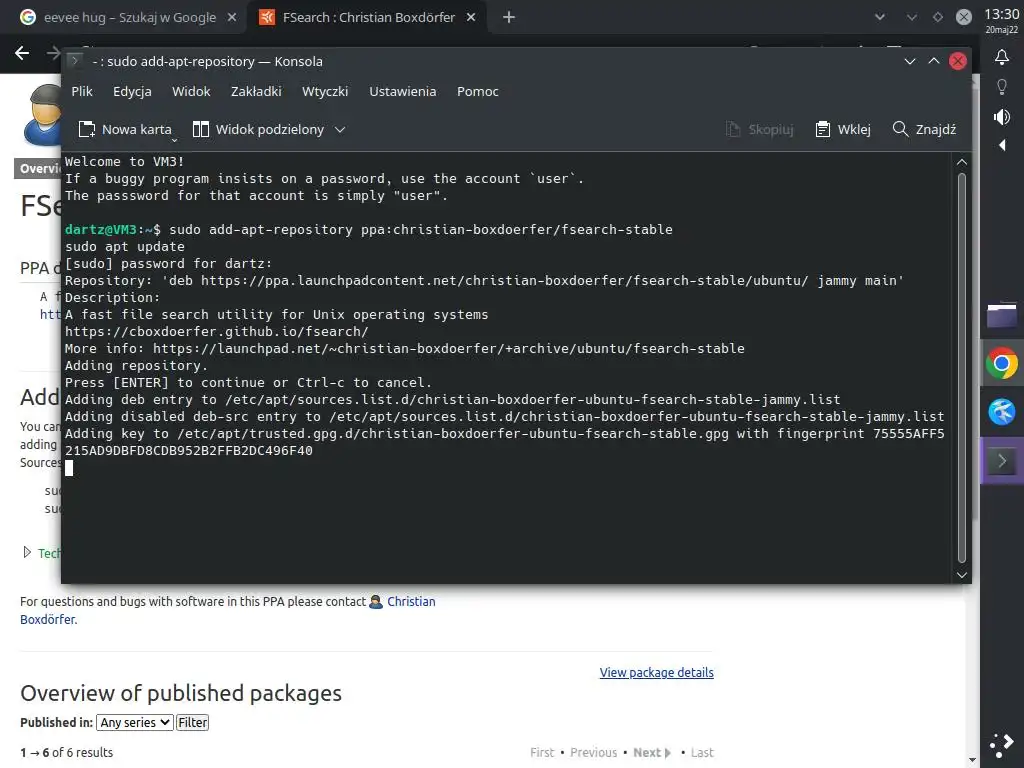Expand the Technical details triangle
Screen dimensions: 1024x768
27,552
